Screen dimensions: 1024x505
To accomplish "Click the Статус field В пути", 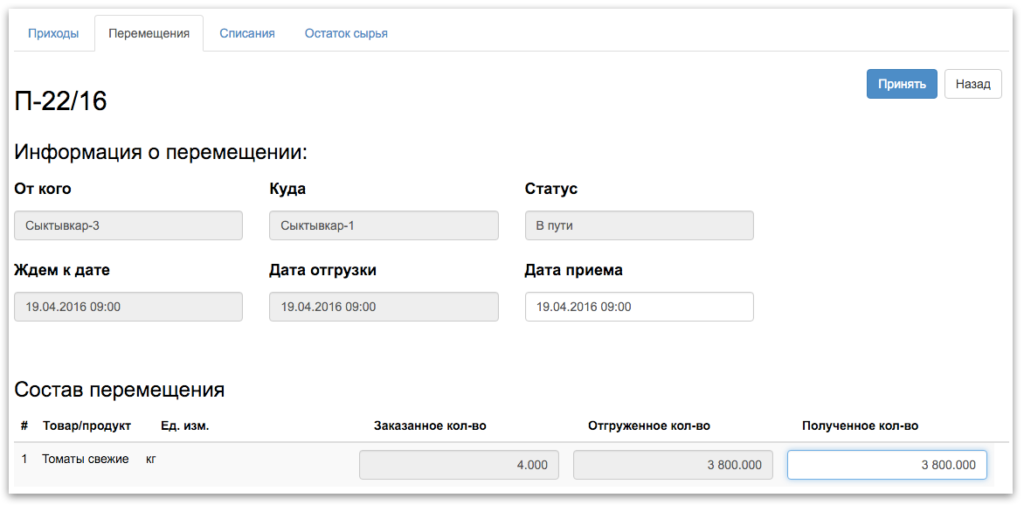I will [x=639, y=225].
